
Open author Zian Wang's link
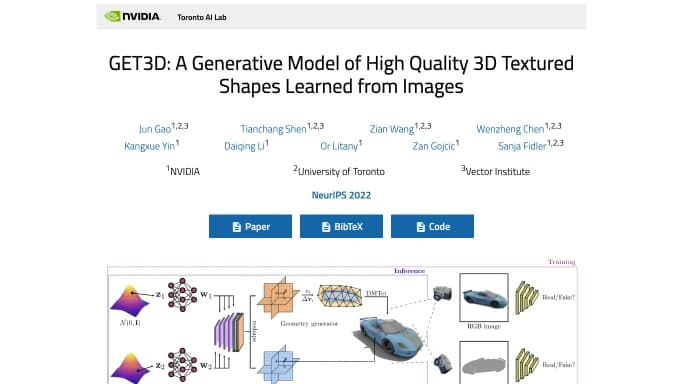pos(392,129)
